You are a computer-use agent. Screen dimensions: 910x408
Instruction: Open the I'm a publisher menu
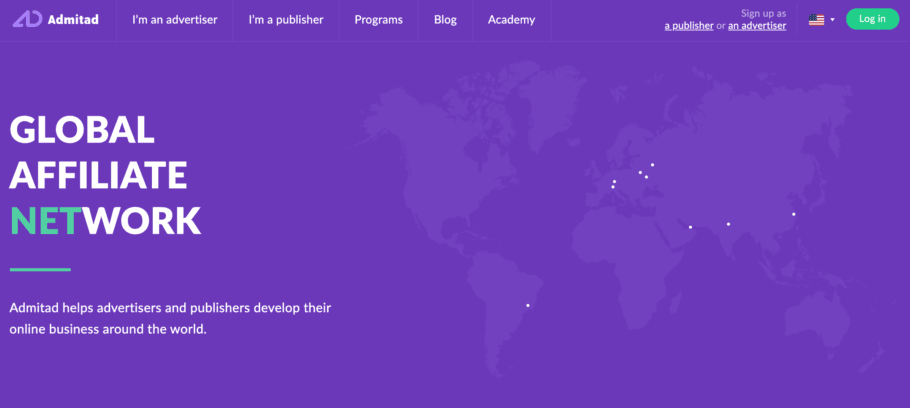pyautogui.click(x=286, y=20)
